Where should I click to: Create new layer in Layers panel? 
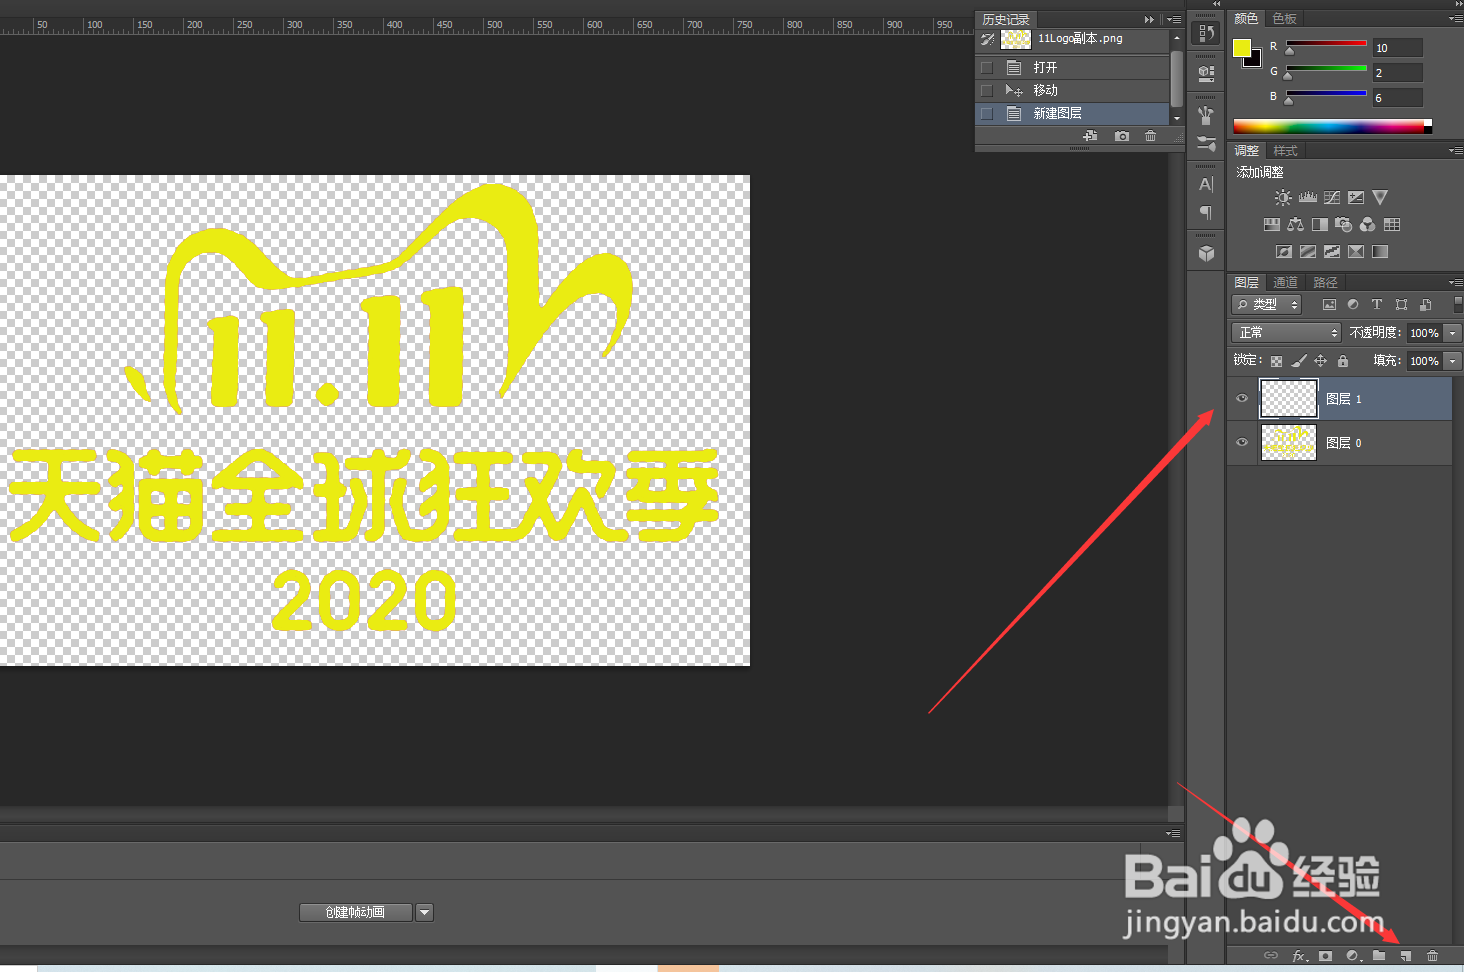point(1405,956)
